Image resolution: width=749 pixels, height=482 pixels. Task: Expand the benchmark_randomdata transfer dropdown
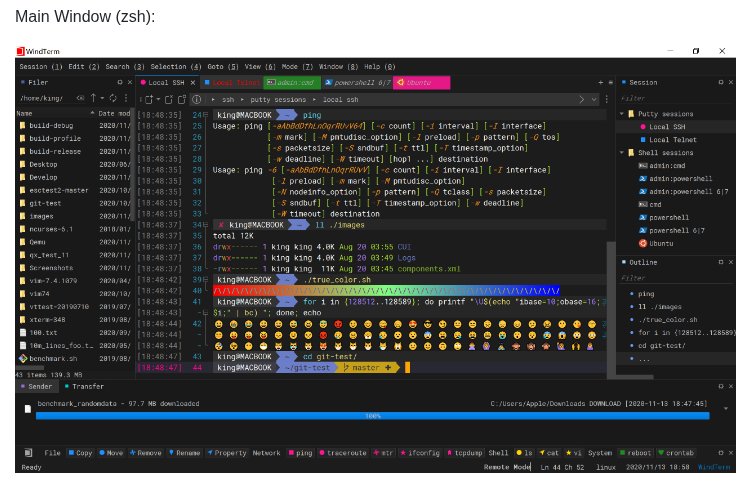coord(726,408)
